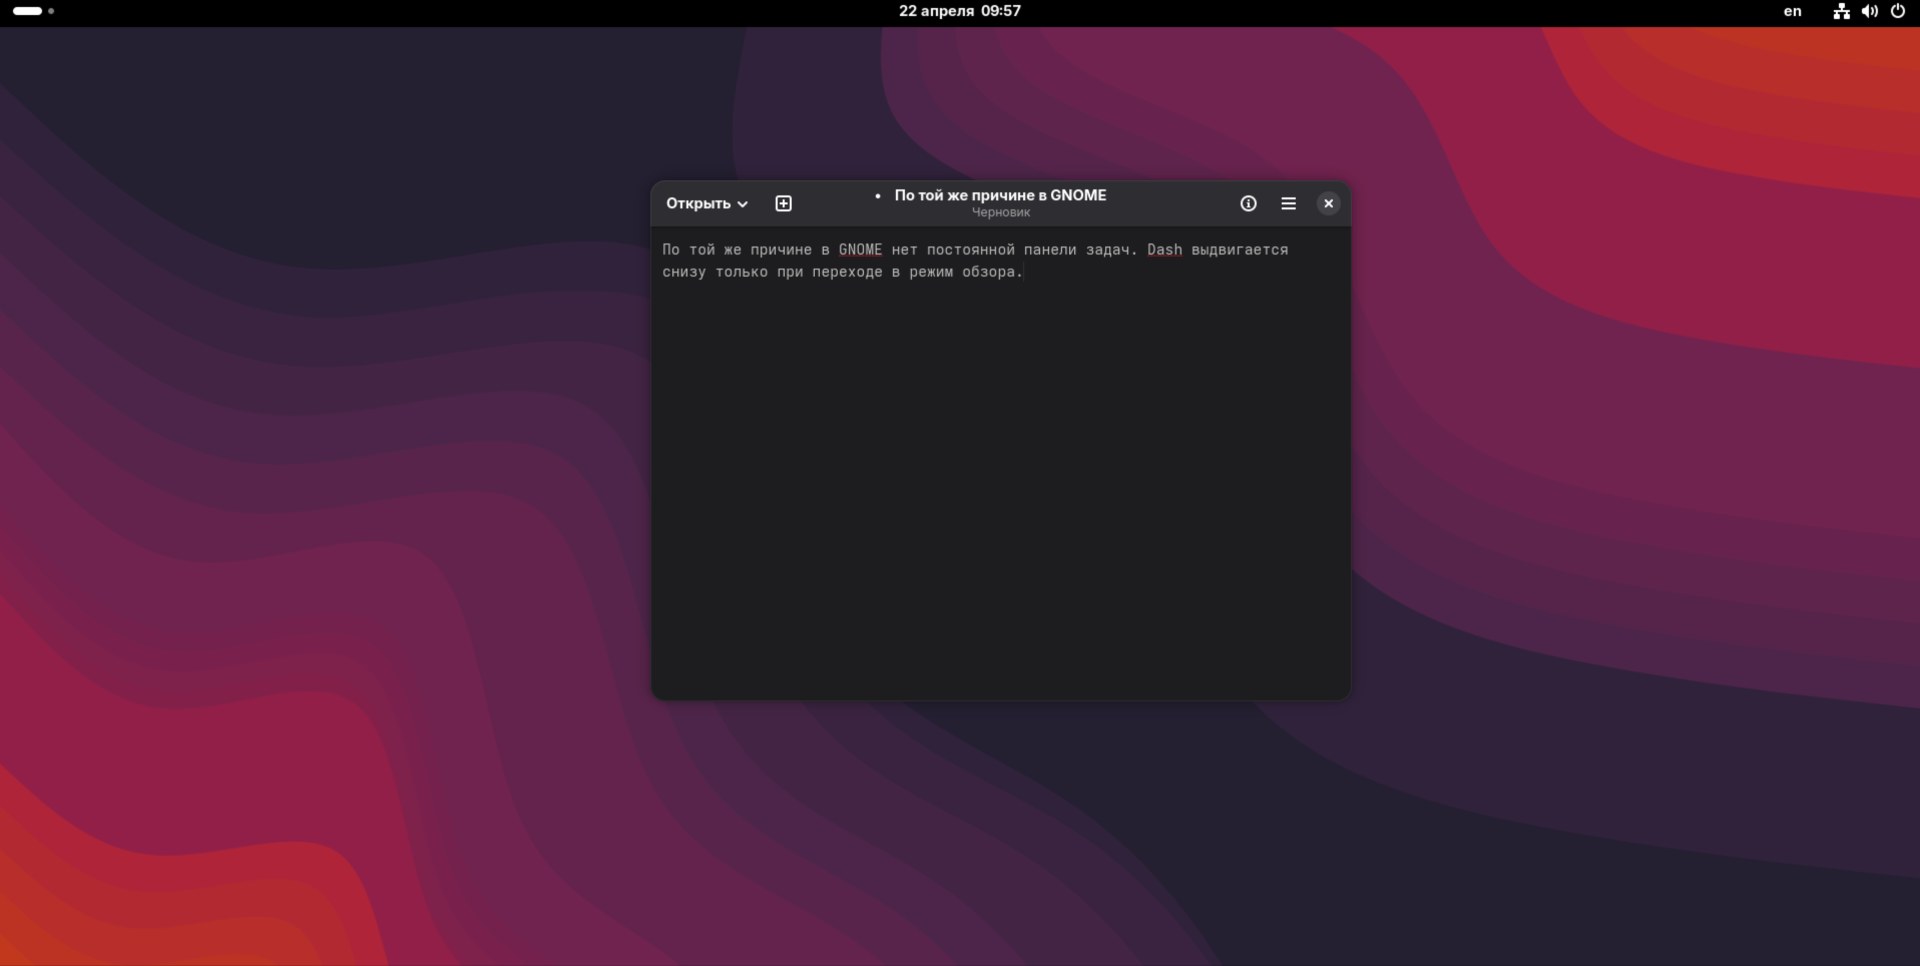Open the volume speaker icon

[x=1869, y=12]
